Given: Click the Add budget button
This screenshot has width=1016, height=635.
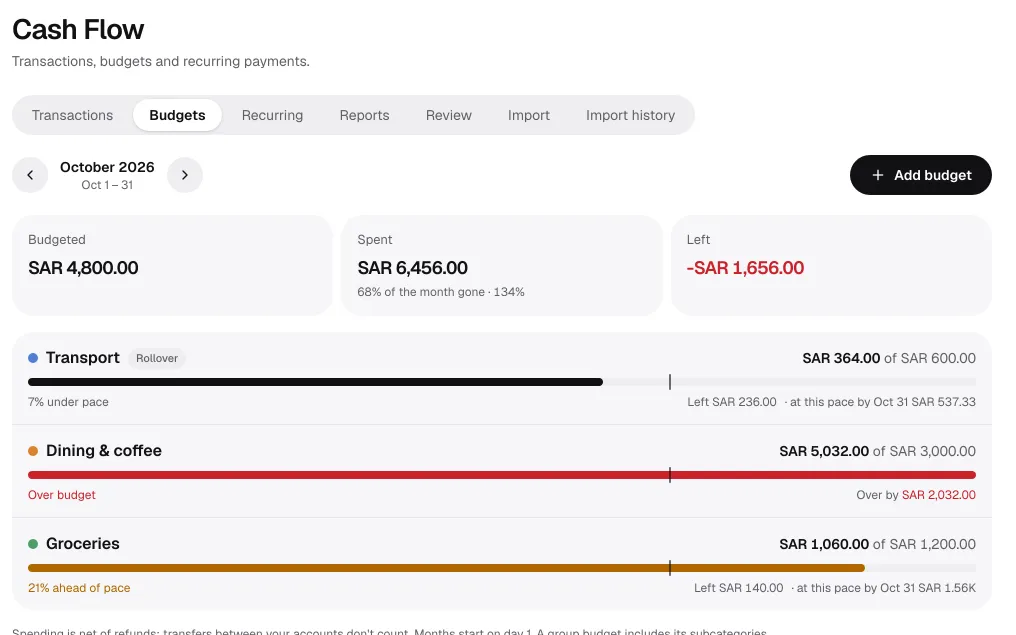Looking at the screenshot, I should [921, 175].
